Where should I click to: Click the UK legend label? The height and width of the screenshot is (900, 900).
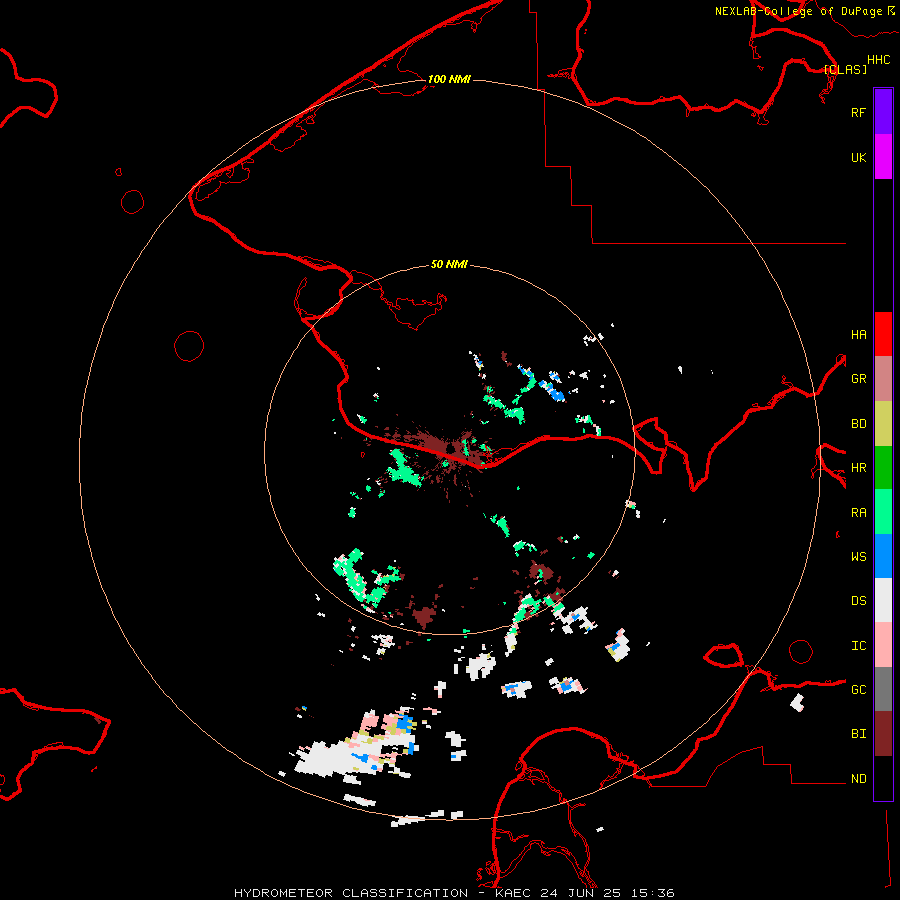[858, 157]
